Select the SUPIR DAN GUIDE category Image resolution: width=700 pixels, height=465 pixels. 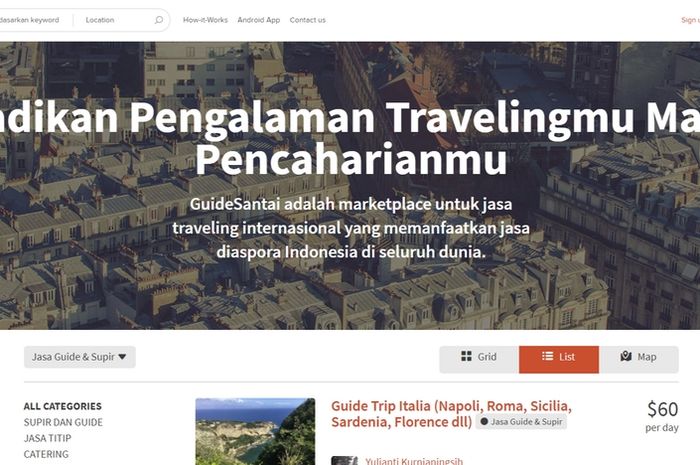pos(63,422)
